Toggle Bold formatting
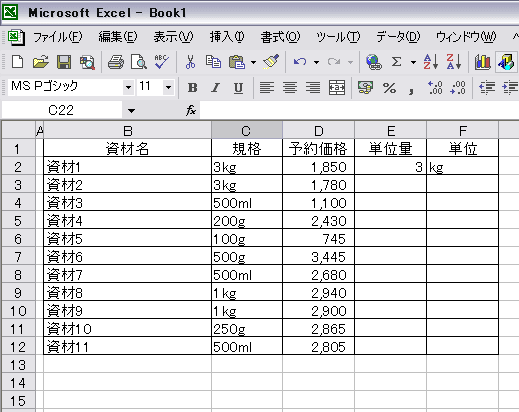519x412 pixels. coord(192,88)
